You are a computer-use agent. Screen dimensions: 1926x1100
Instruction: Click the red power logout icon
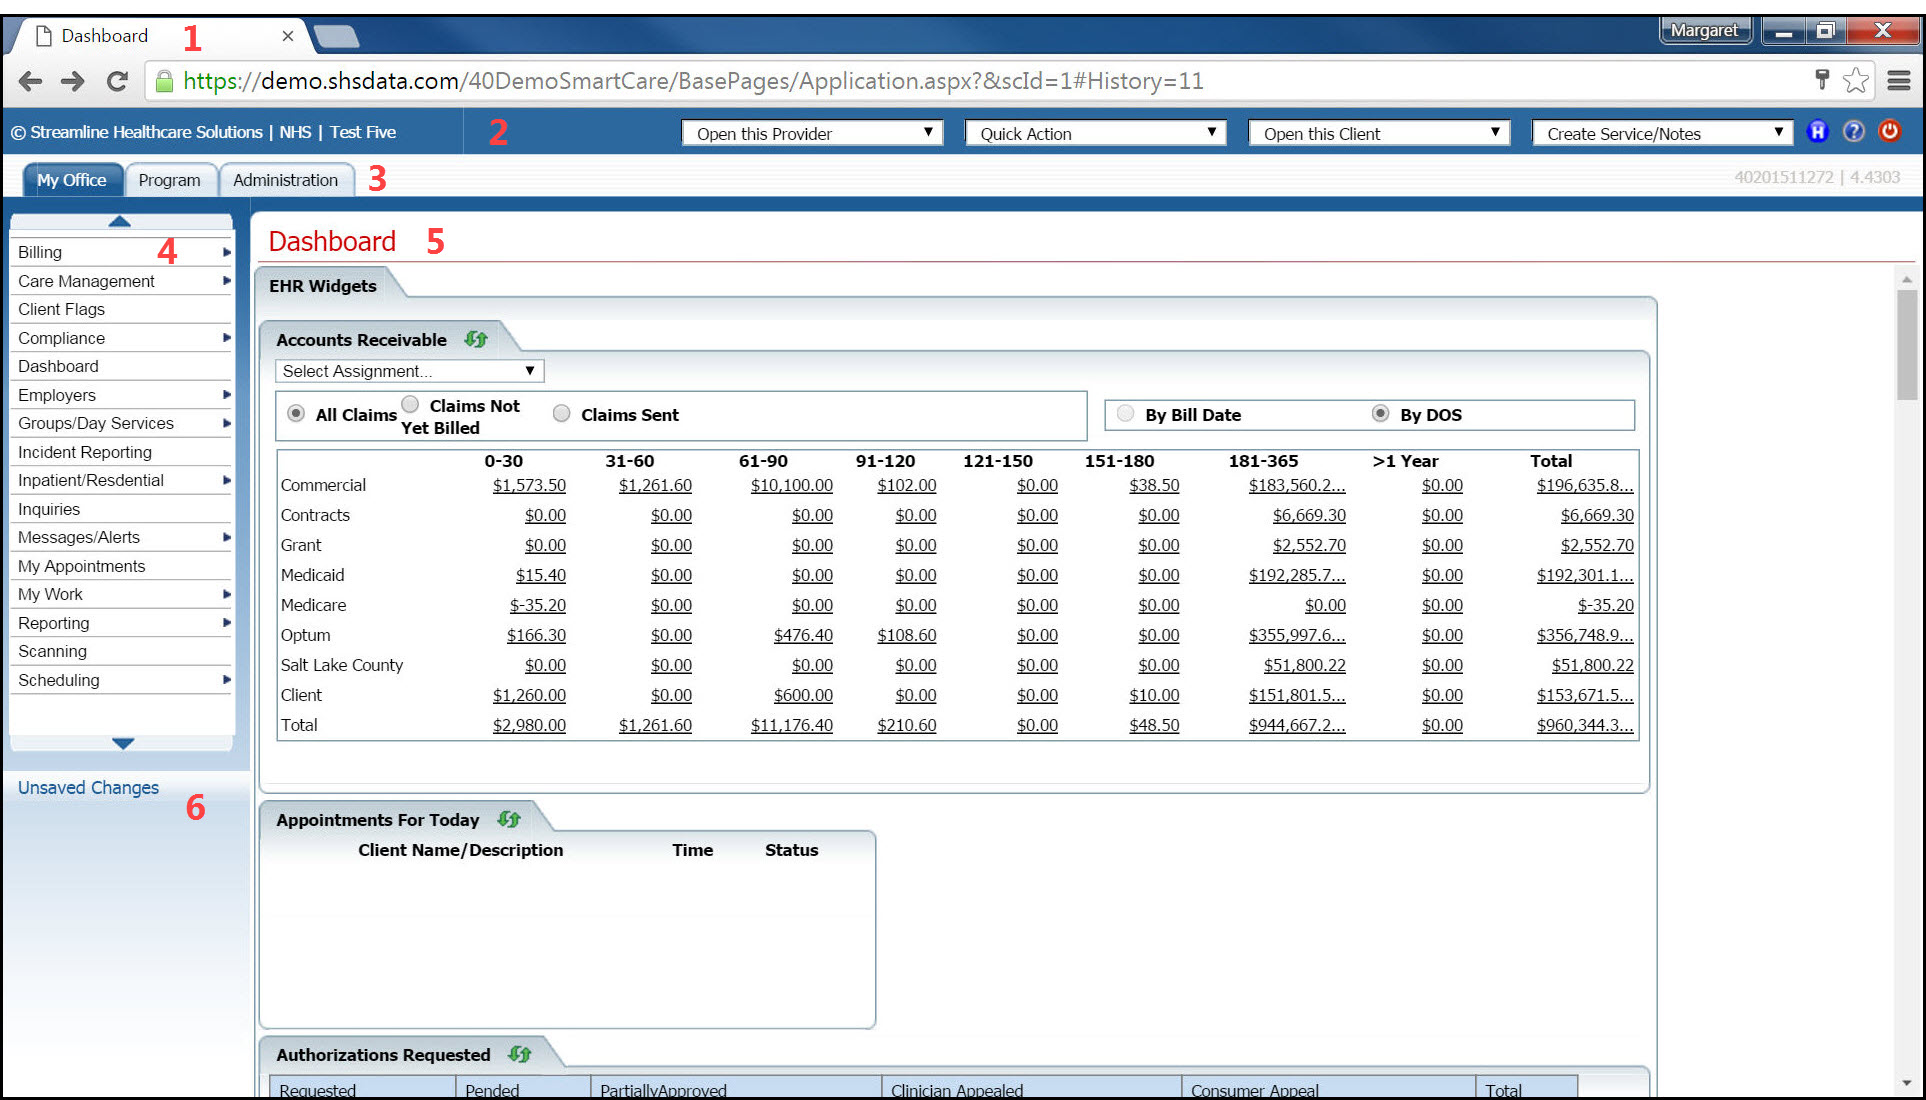coord(1889,131)
